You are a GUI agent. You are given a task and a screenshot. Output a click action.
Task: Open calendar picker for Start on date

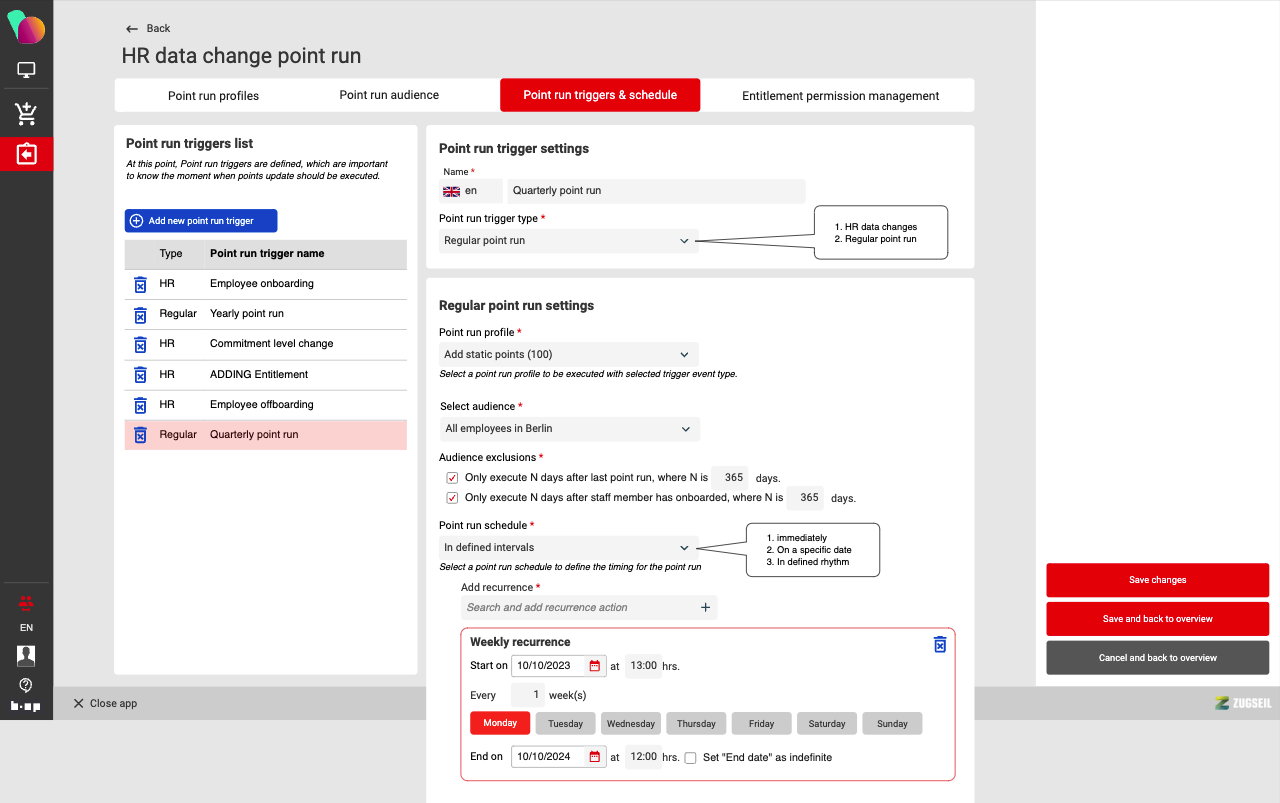click(594, 666)
